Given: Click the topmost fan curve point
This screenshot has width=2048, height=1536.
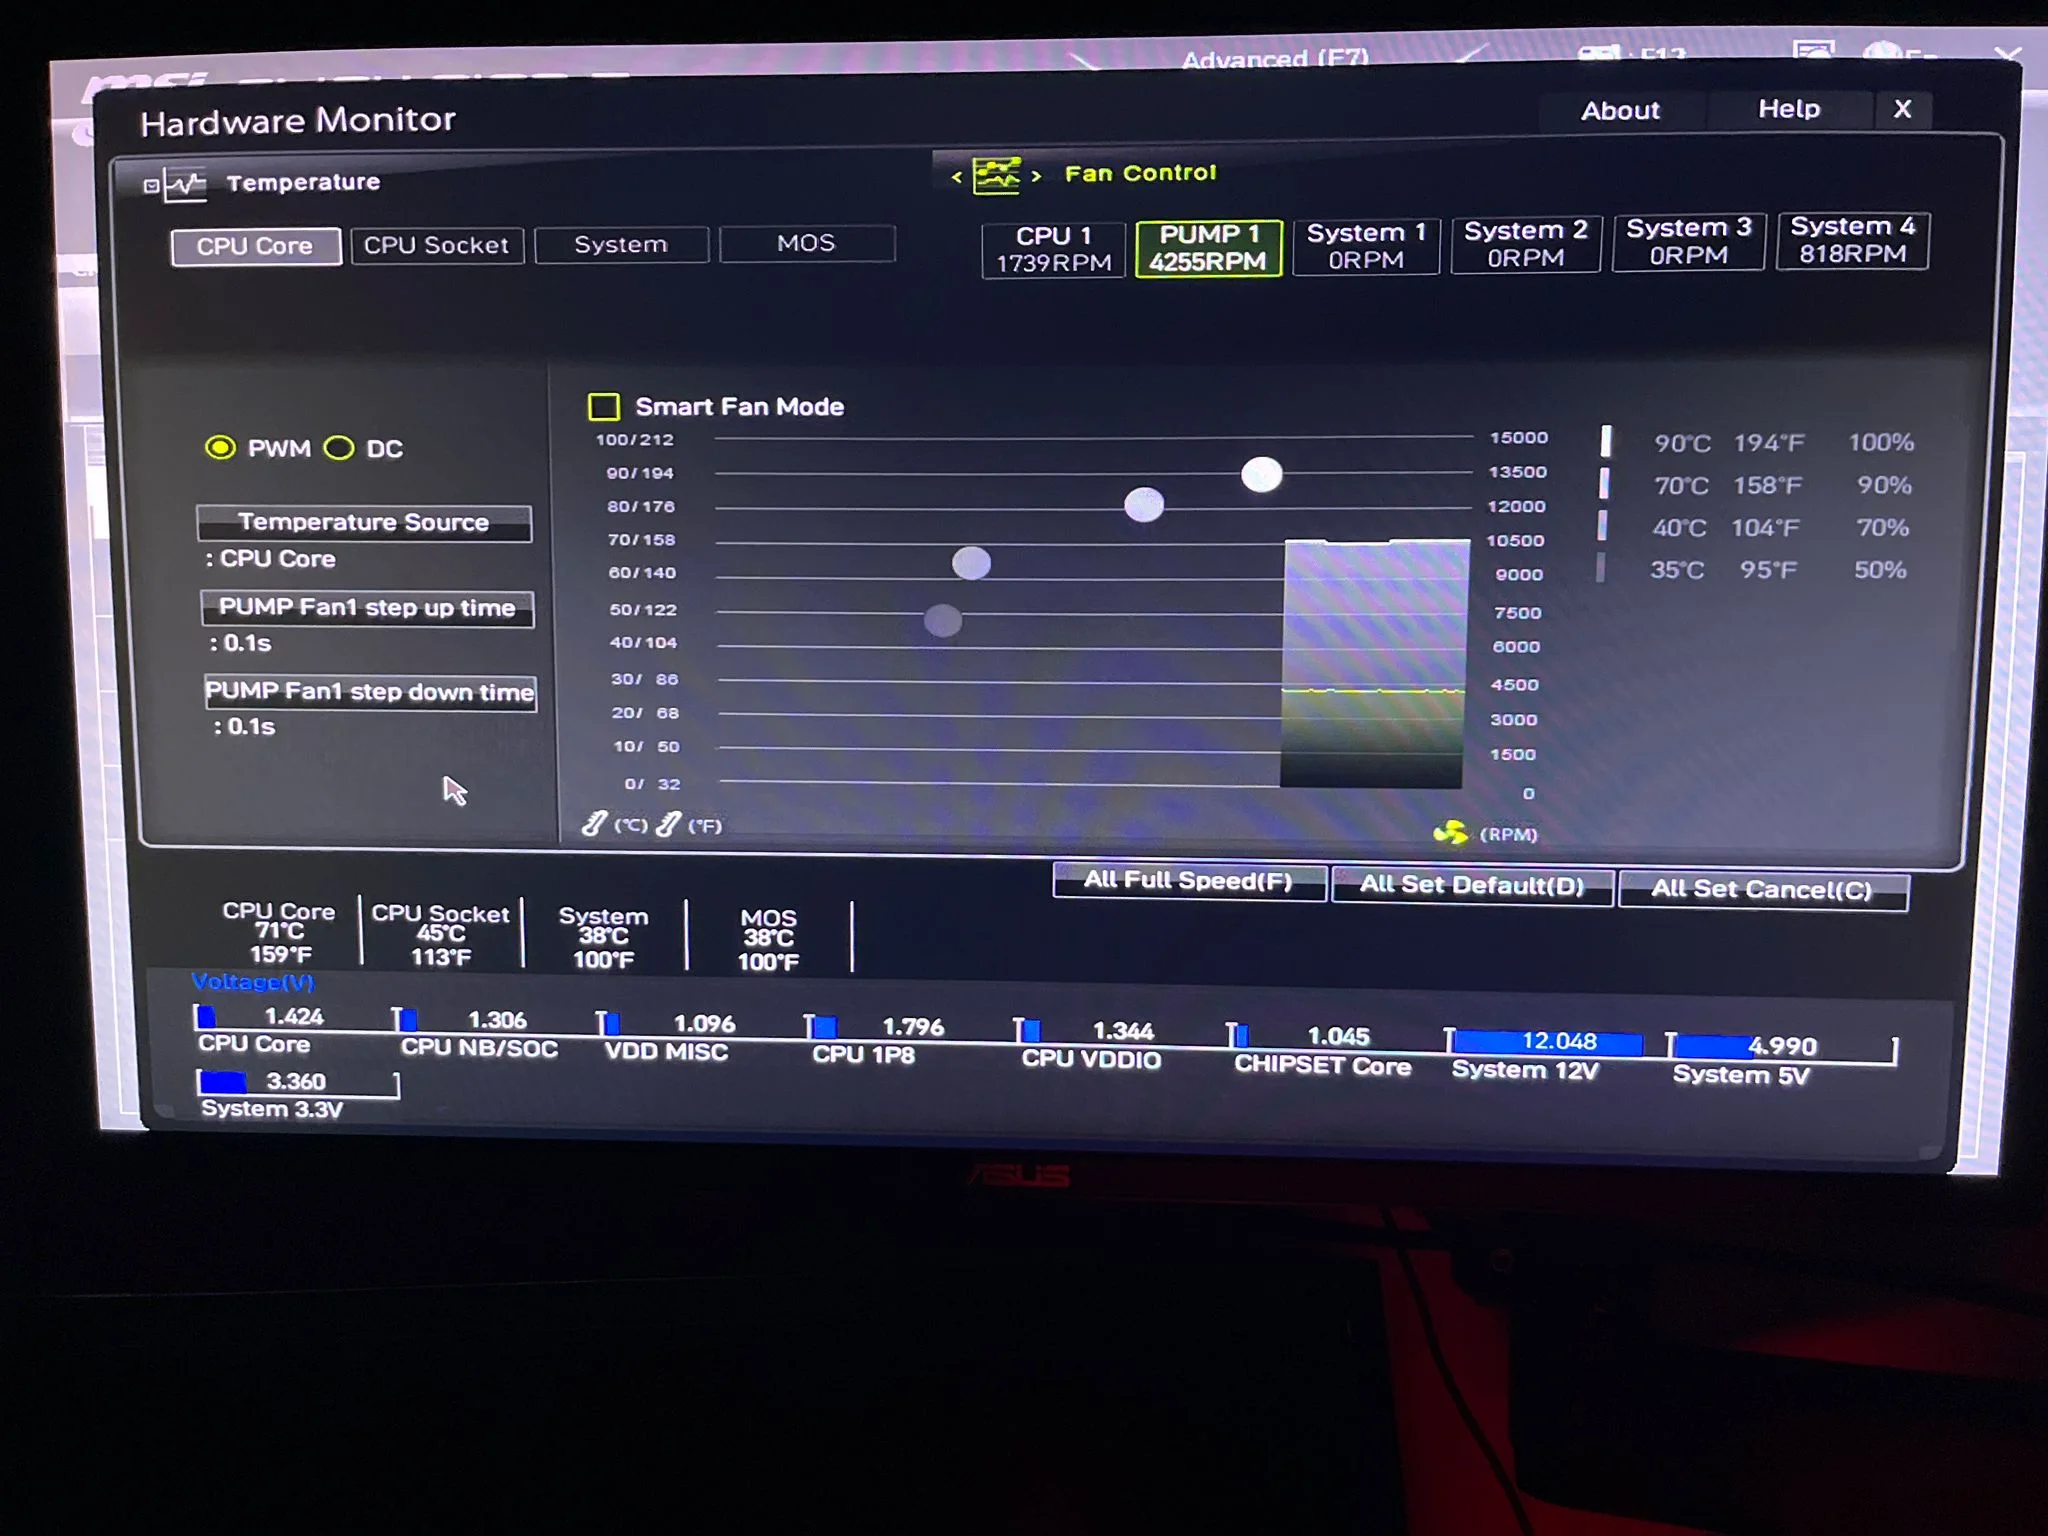Looking at the screenshot, I should point(1261,474).
